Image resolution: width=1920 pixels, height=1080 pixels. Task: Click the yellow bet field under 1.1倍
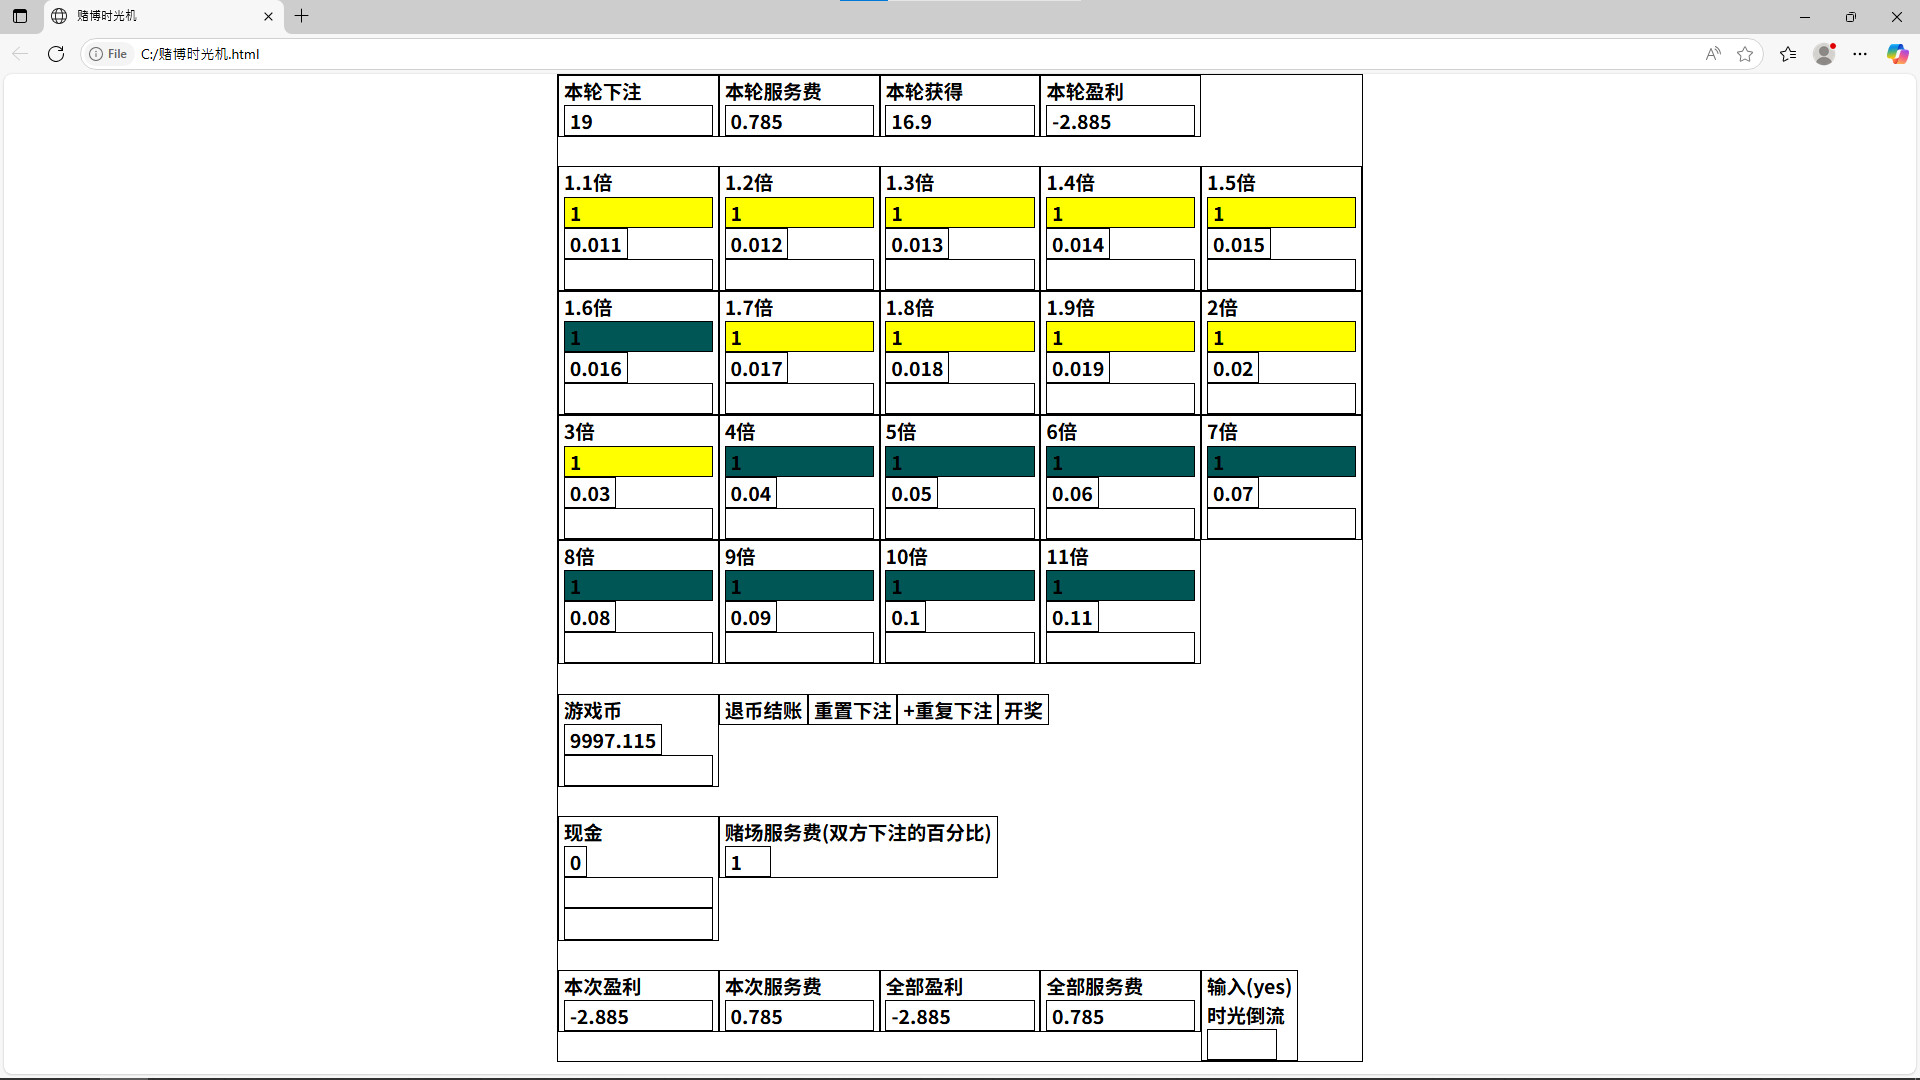(x=638, y=213)
